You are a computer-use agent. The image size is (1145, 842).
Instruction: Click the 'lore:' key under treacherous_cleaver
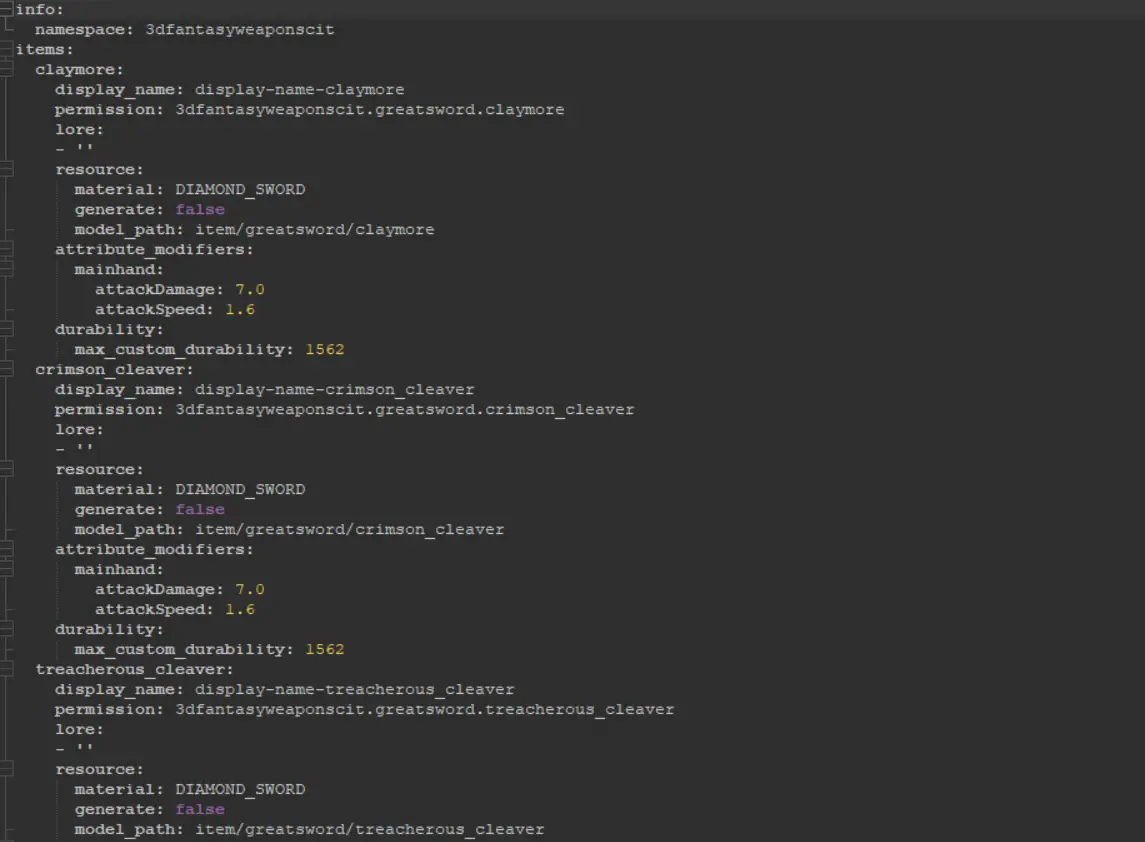(80, 730)
